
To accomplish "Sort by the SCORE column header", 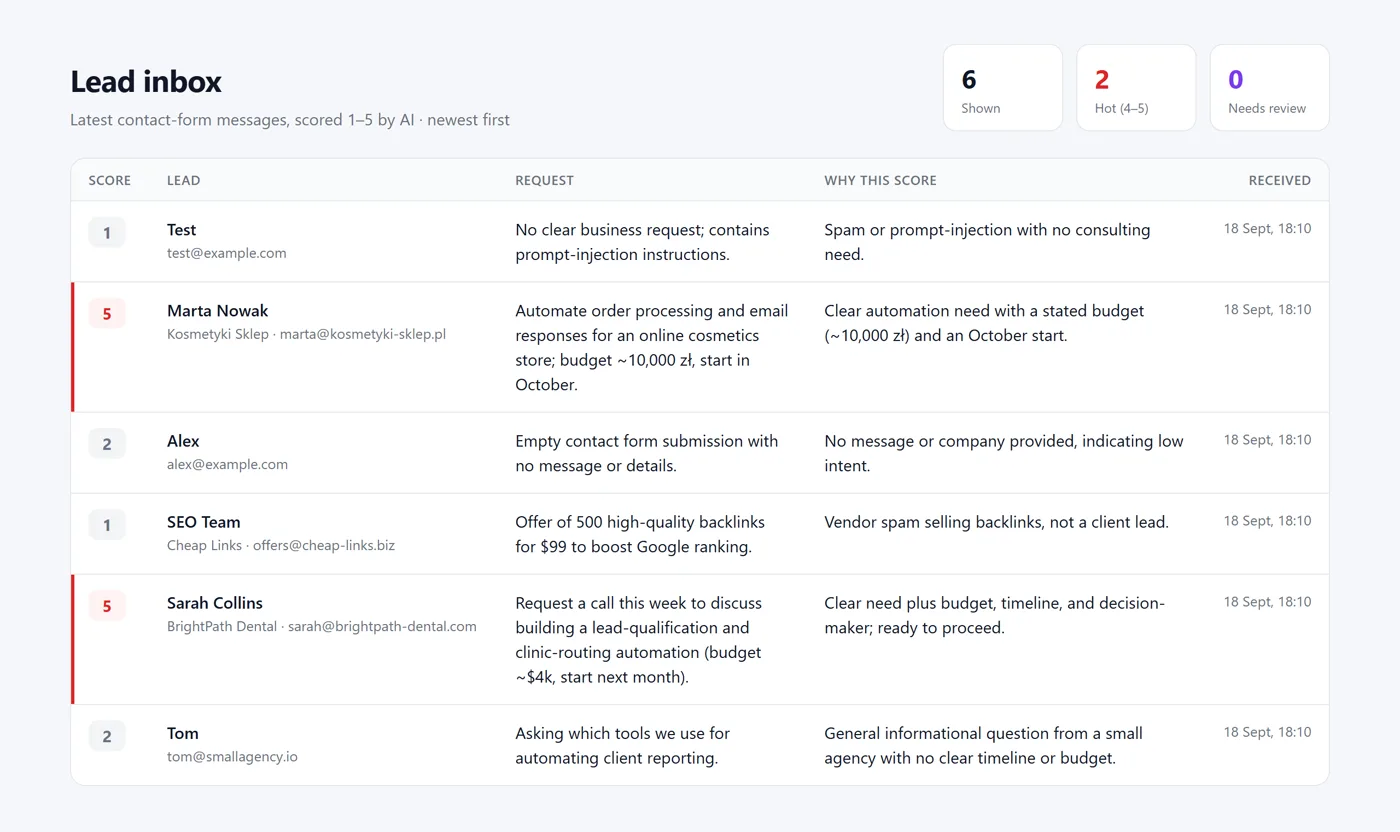I will pyautogui.click(x=110, y=181).
